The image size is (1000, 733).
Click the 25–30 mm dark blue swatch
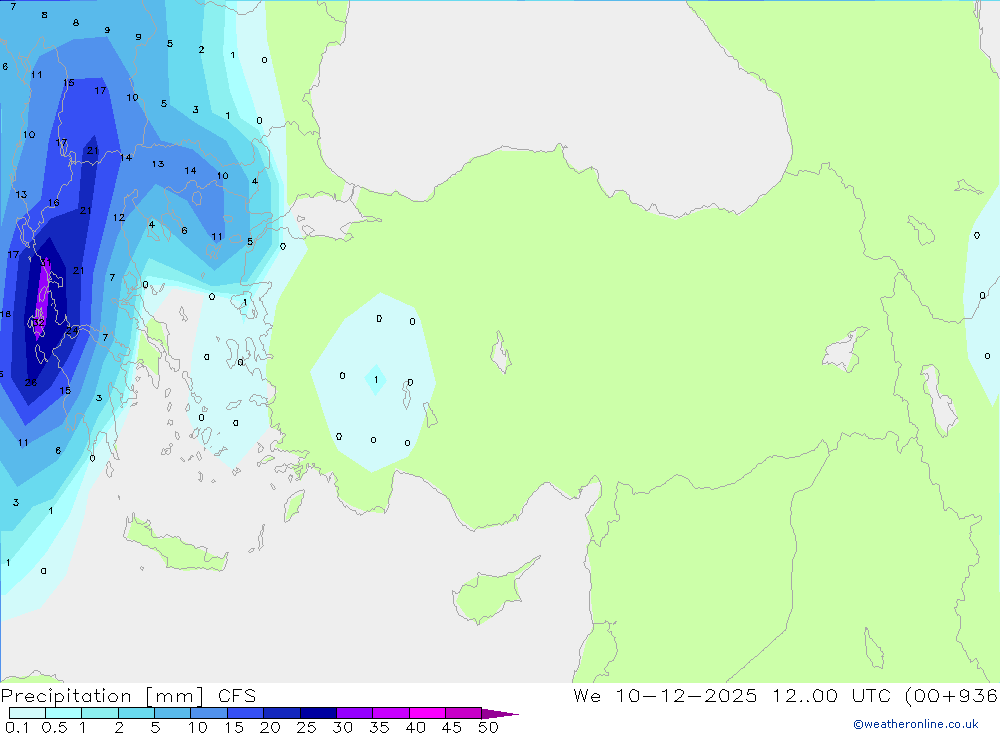point(318,713)
